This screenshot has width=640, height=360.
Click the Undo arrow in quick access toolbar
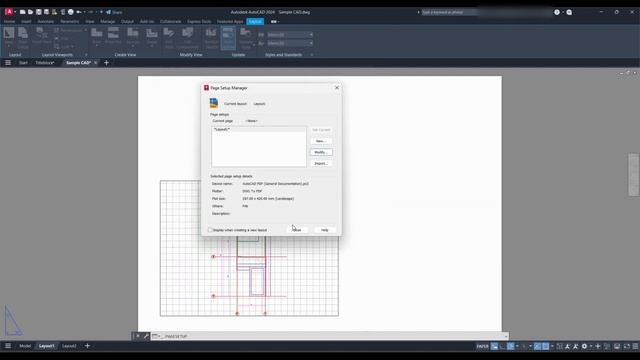78,12
